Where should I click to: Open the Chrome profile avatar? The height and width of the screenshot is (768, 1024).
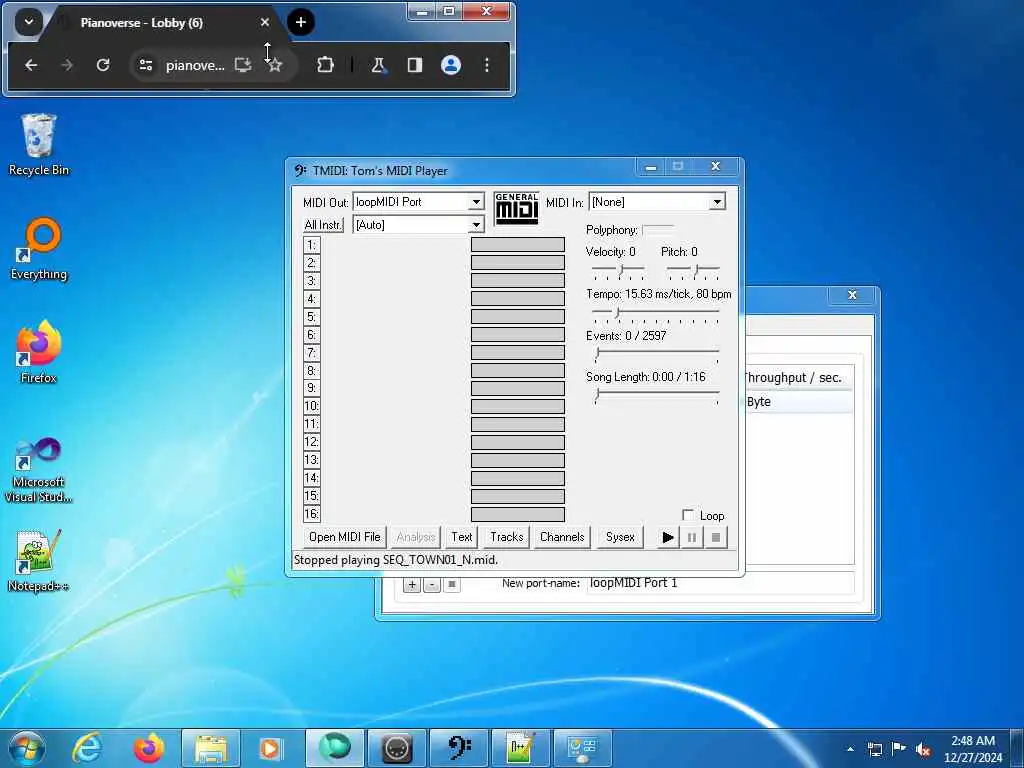(451, 65)
